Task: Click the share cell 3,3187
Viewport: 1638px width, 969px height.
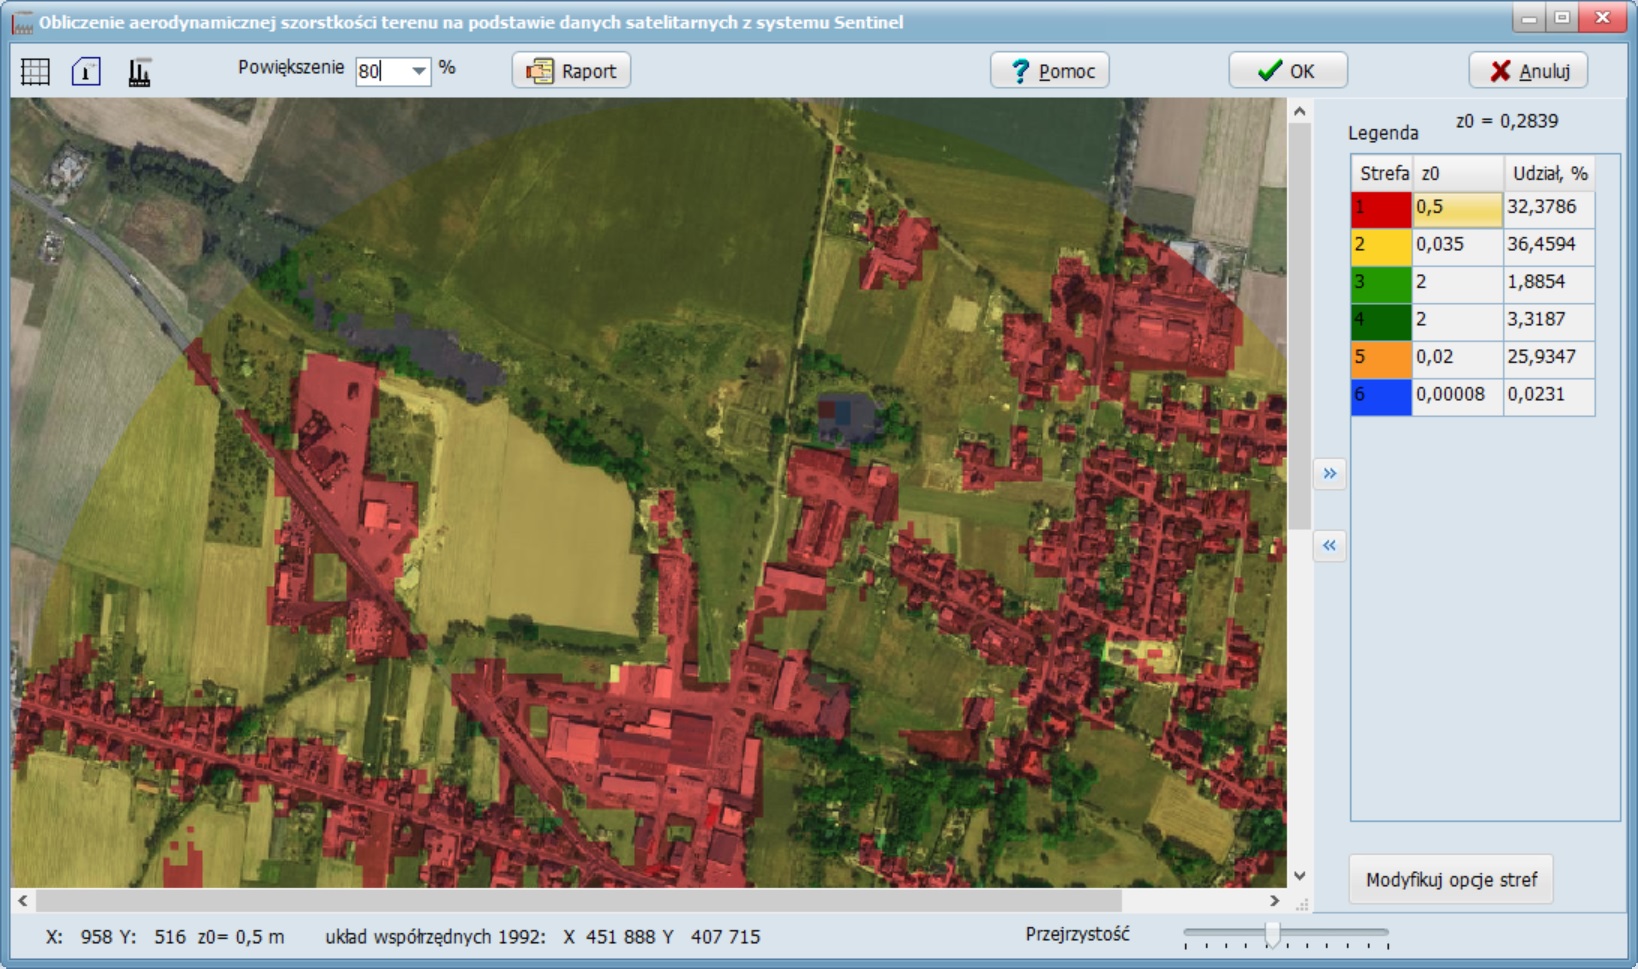Action: (1549, 321)
